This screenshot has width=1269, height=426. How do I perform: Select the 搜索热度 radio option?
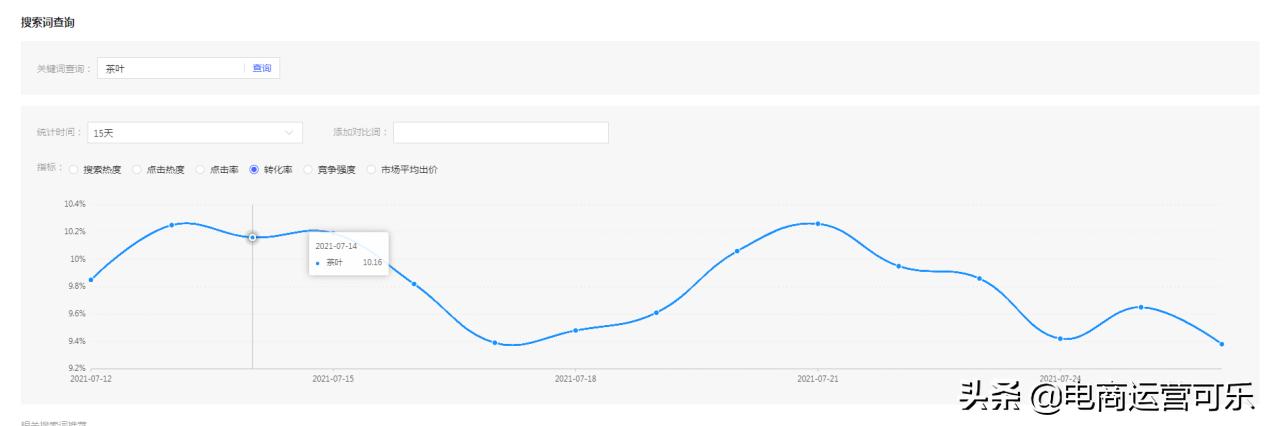(x=73, y=169)
